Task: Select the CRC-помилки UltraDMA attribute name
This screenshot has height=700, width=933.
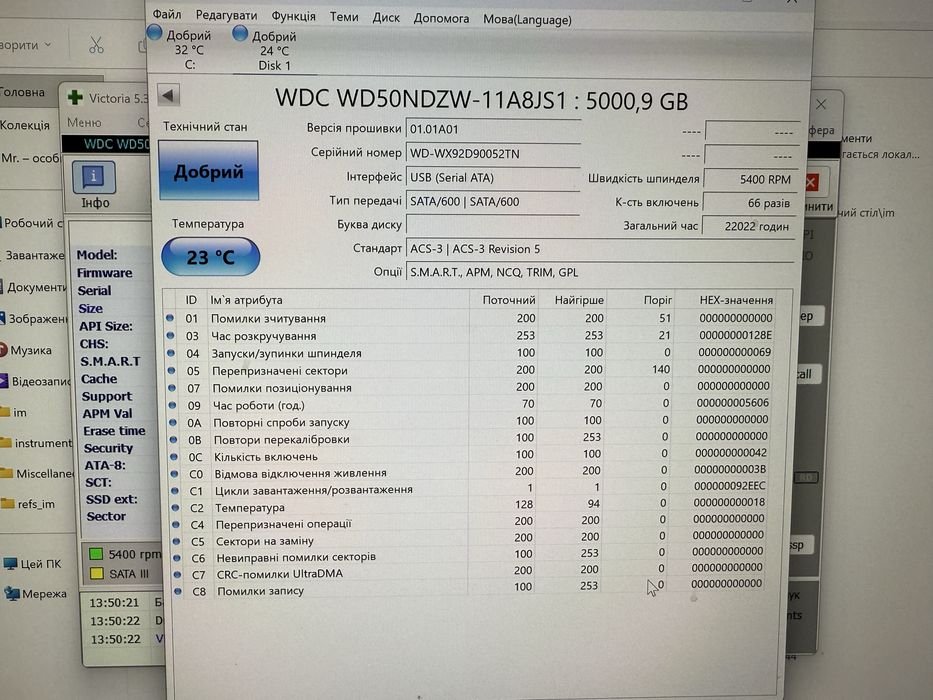Action: 280,574
